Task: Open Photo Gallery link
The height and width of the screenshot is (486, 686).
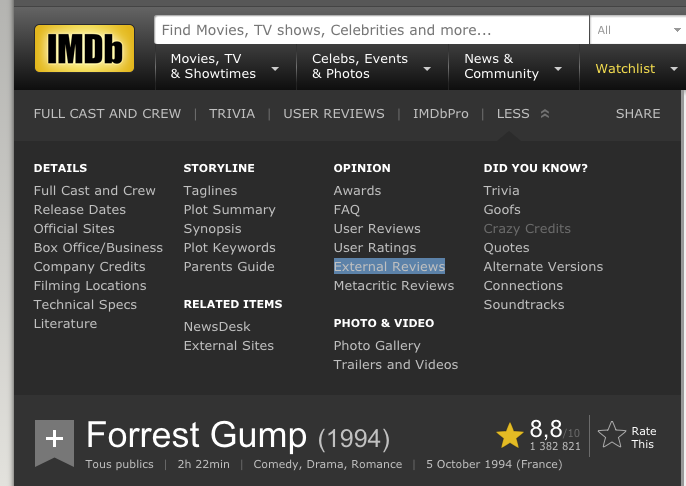Action: [x=377, y=346]
